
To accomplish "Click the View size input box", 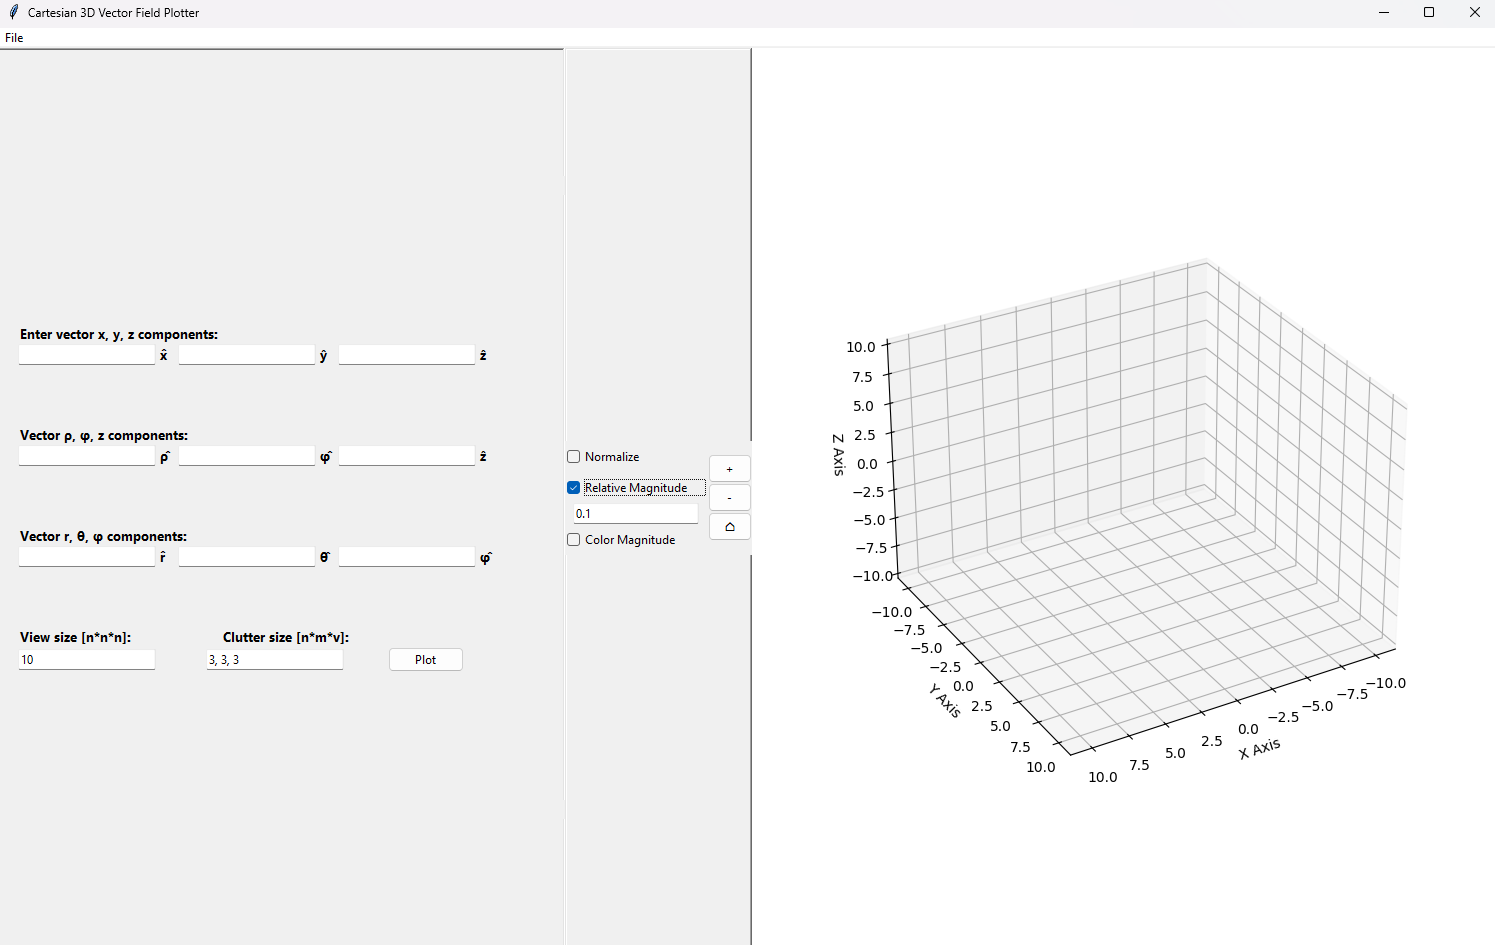I will point(87,660).
